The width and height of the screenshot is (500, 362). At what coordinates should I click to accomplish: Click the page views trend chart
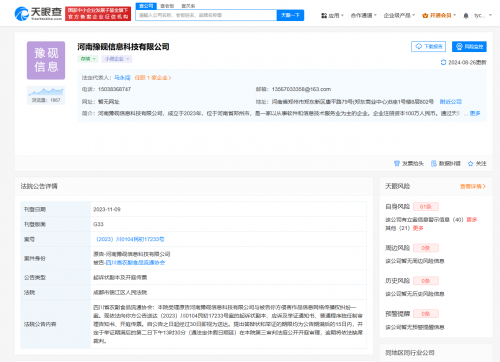[x=46, y=91]
